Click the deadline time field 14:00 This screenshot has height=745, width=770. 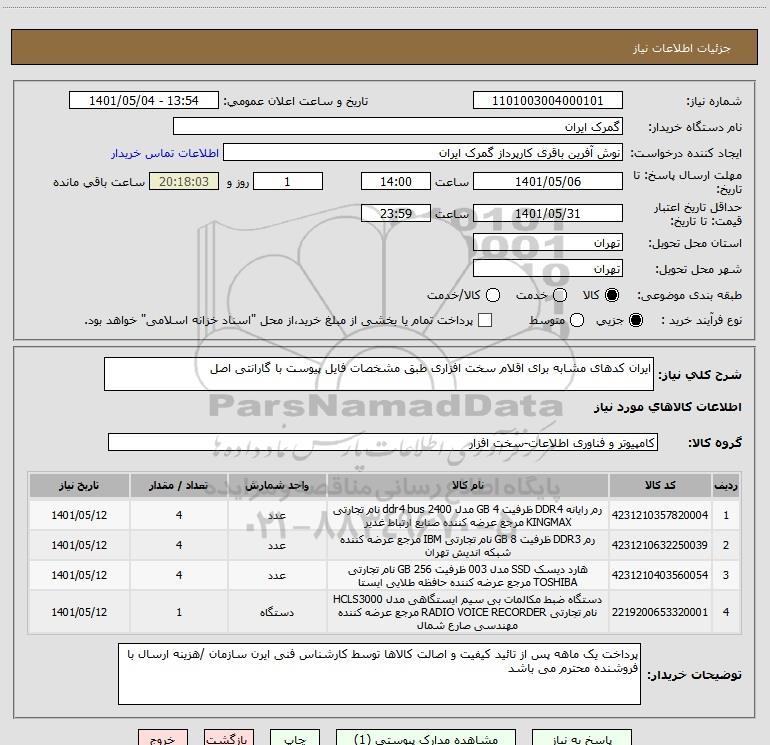(x=396, y=181)
